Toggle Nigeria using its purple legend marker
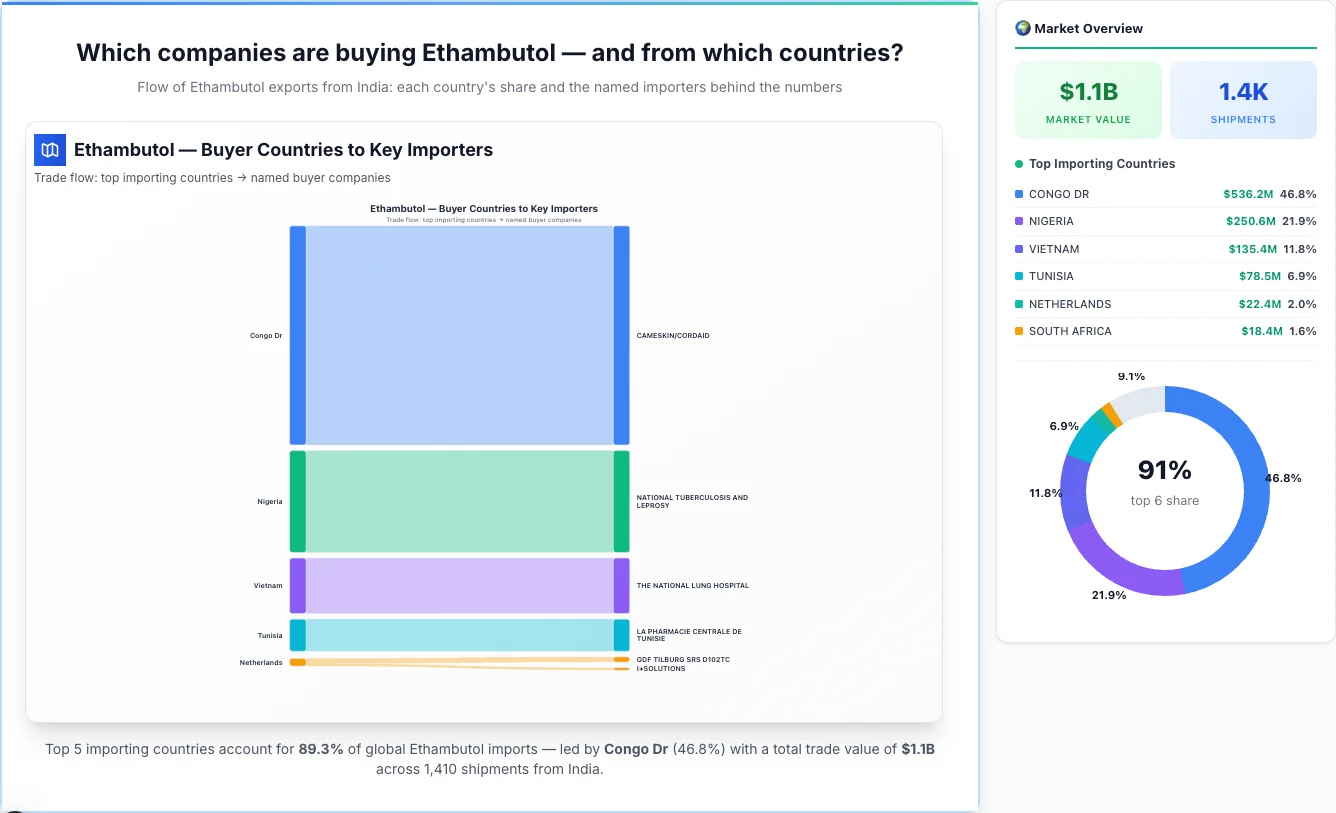Image resolution: width=1336 pixels, height=813 pixels. (x=1017, y=221)
